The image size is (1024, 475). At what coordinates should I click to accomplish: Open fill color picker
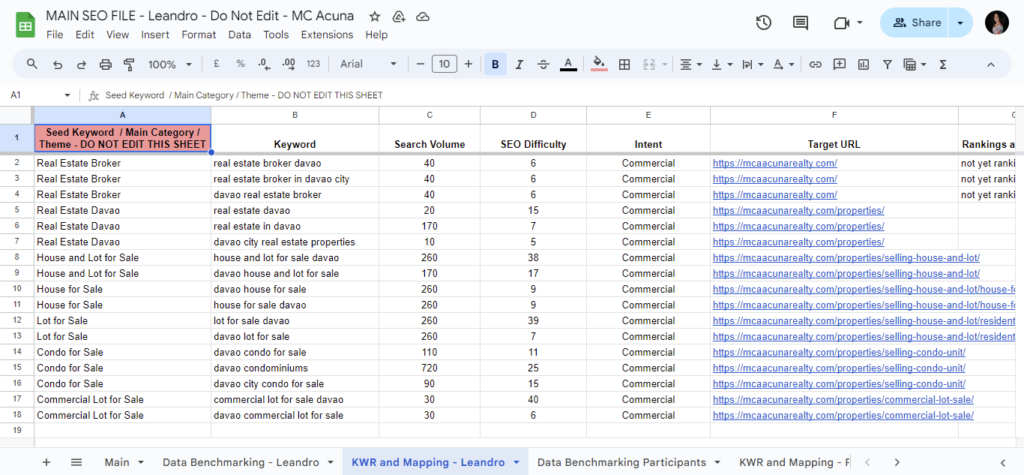[x=599, y=64]
